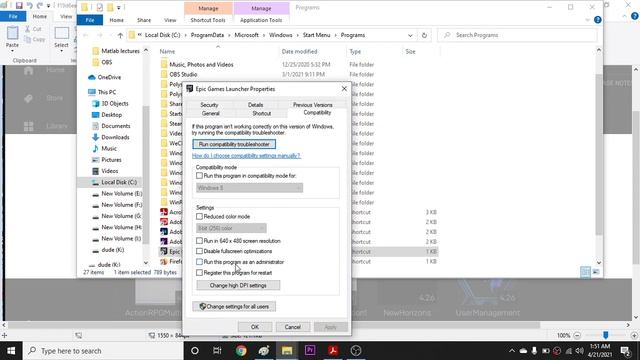Click the volume tray icon
640x360 pixels.
[x=579, y=351]
